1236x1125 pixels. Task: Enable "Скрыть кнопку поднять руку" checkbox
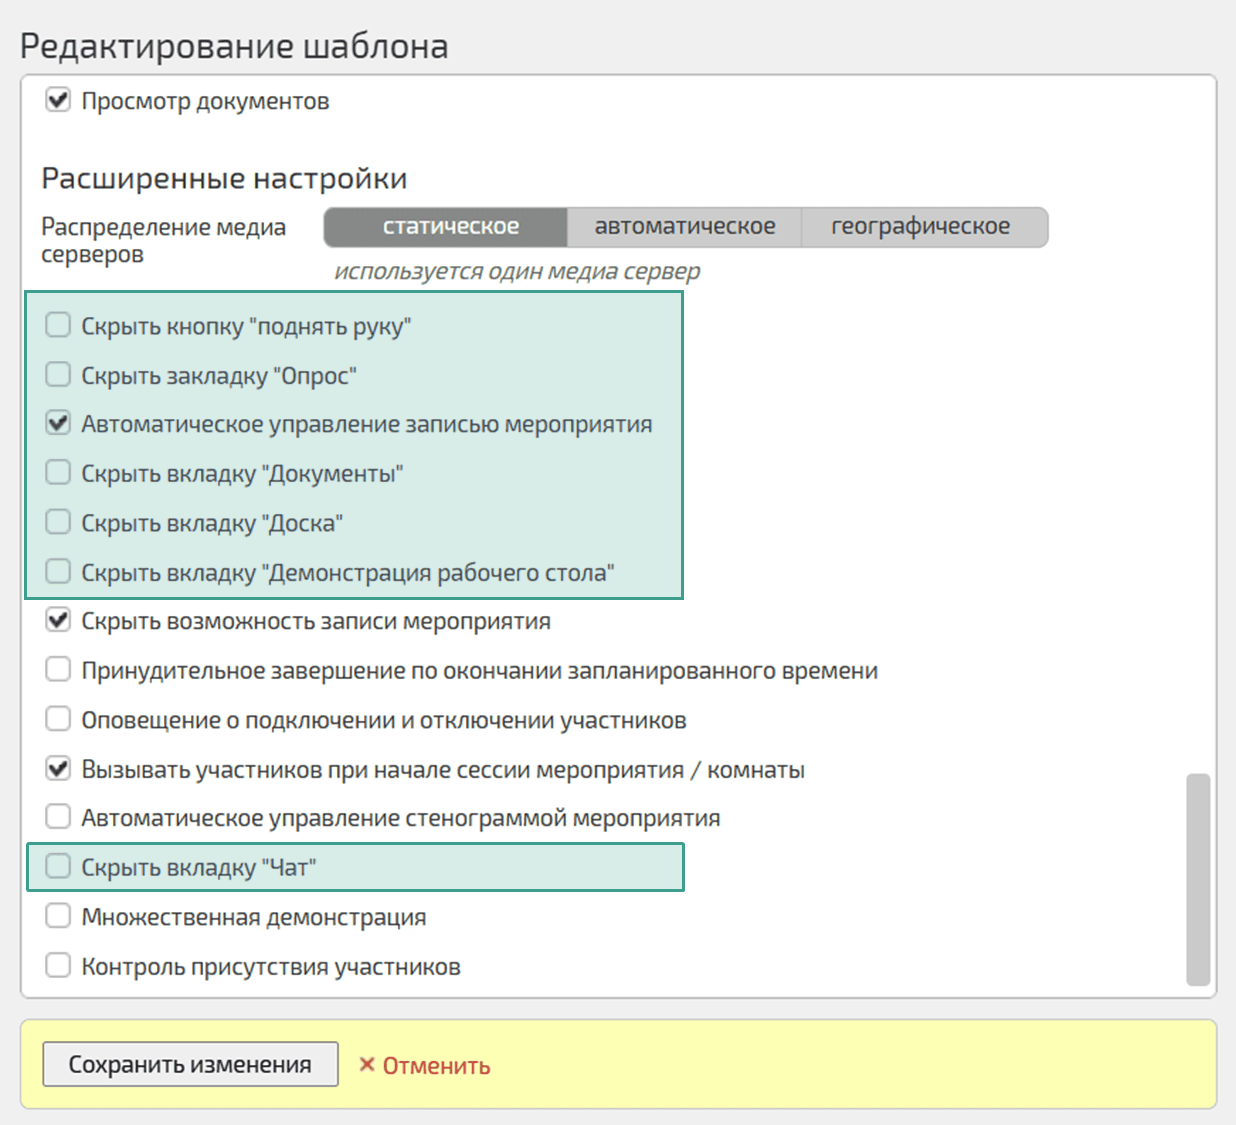tap(58, 325)
